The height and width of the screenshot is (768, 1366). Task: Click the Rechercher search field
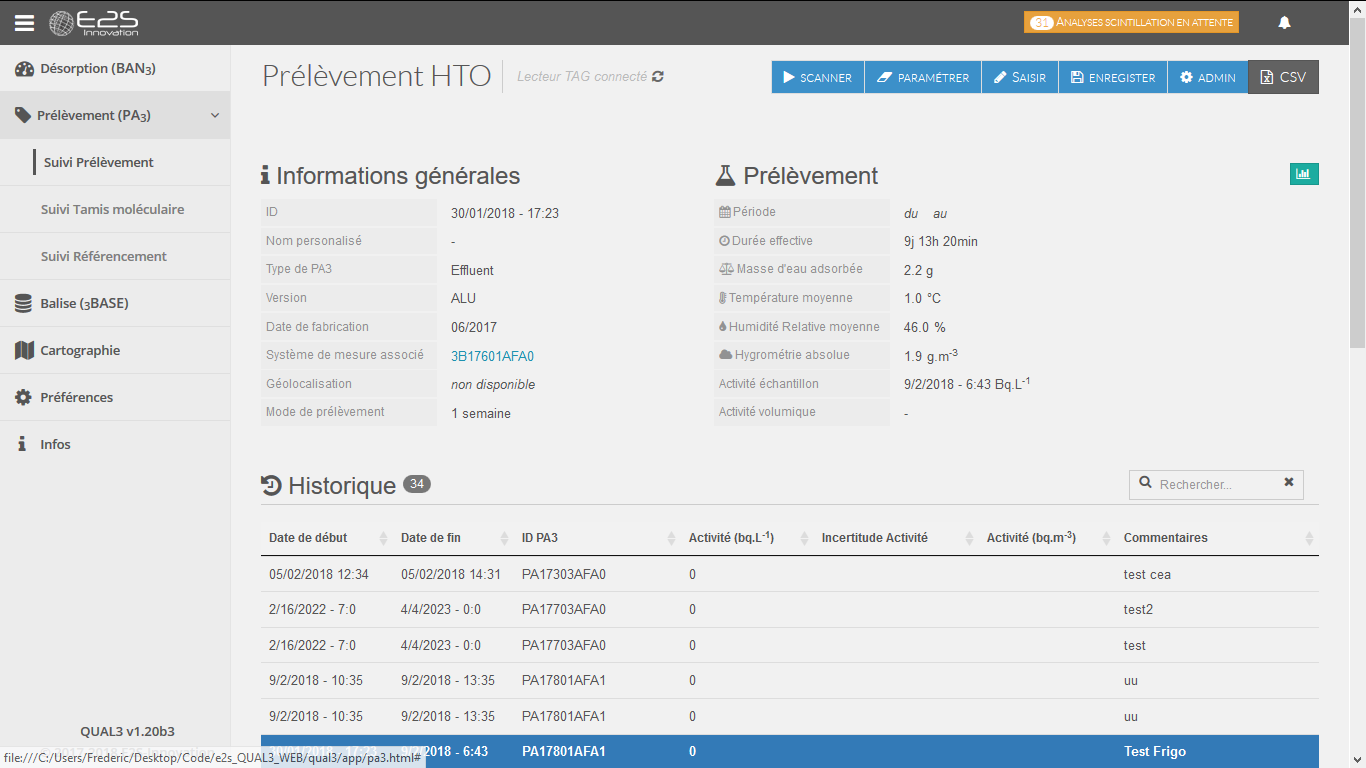click(x=1215, y=484)
